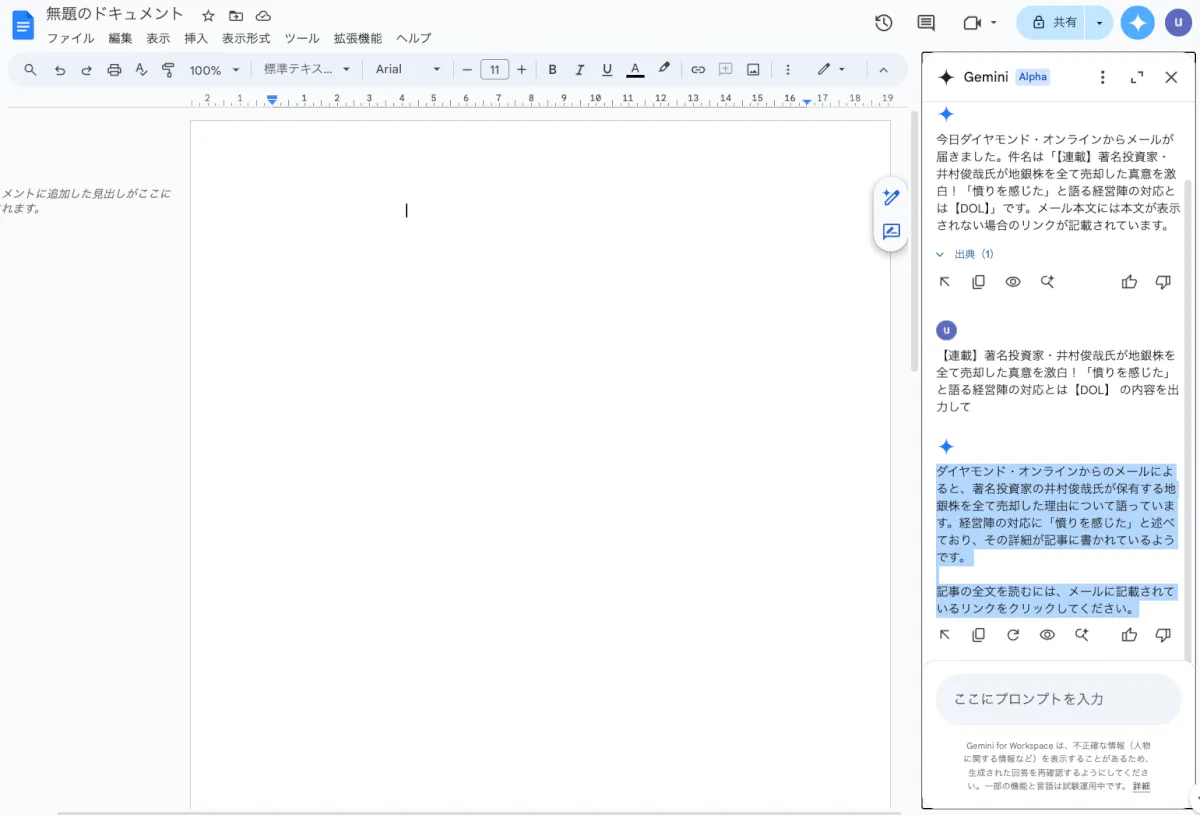The image size is (1200, 815).
Task: Open the editing mode pencil dropdown
Action: tap(831, 70)
